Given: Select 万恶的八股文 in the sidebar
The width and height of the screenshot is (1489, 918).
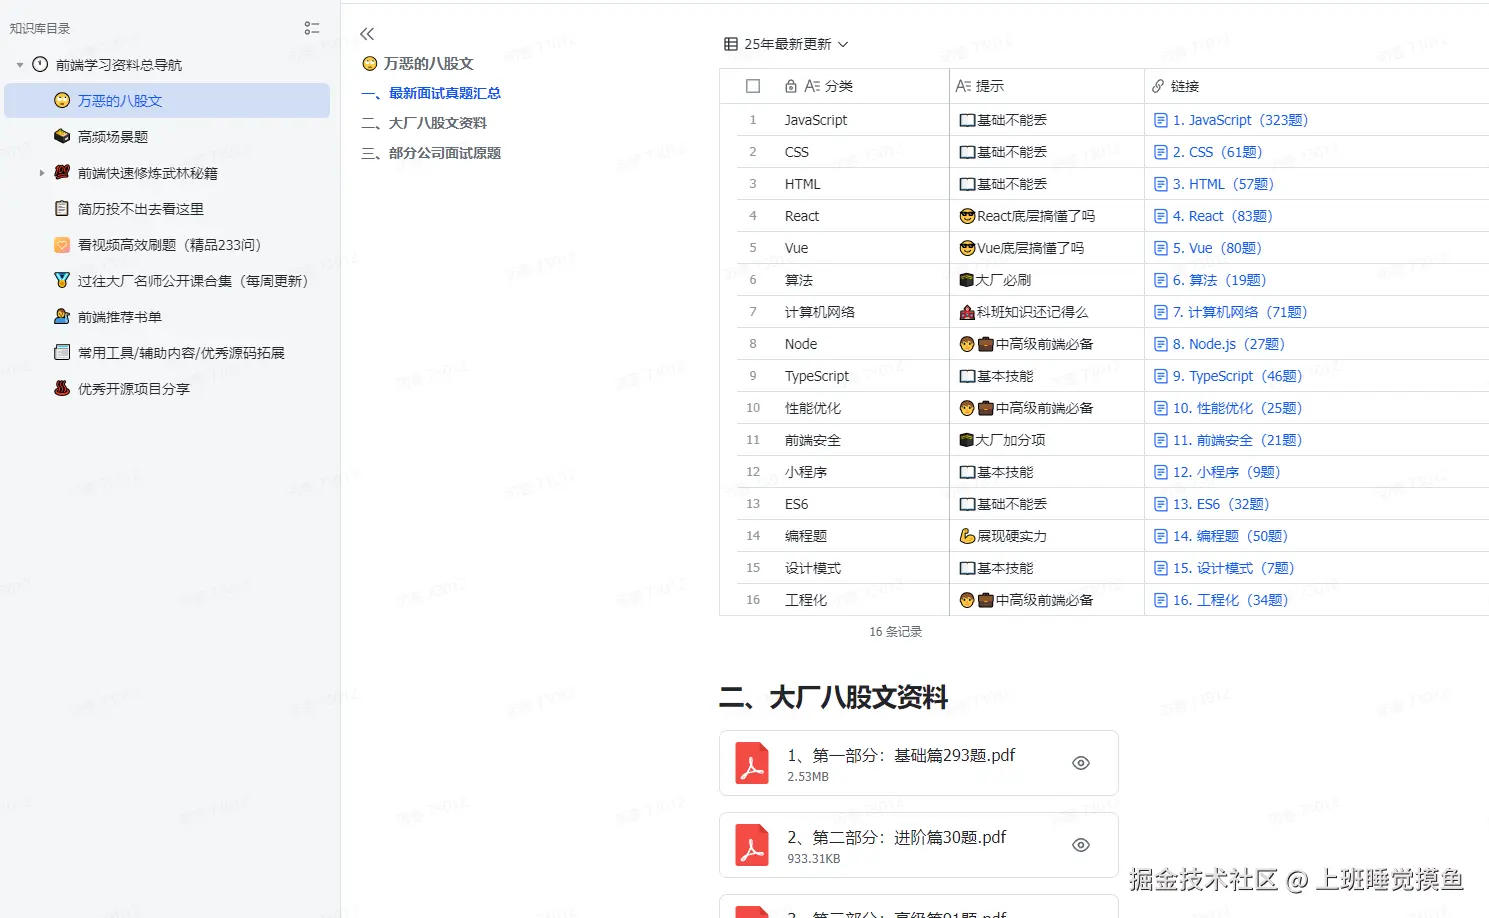Looking at the screenshot, I should pos(167,101).
